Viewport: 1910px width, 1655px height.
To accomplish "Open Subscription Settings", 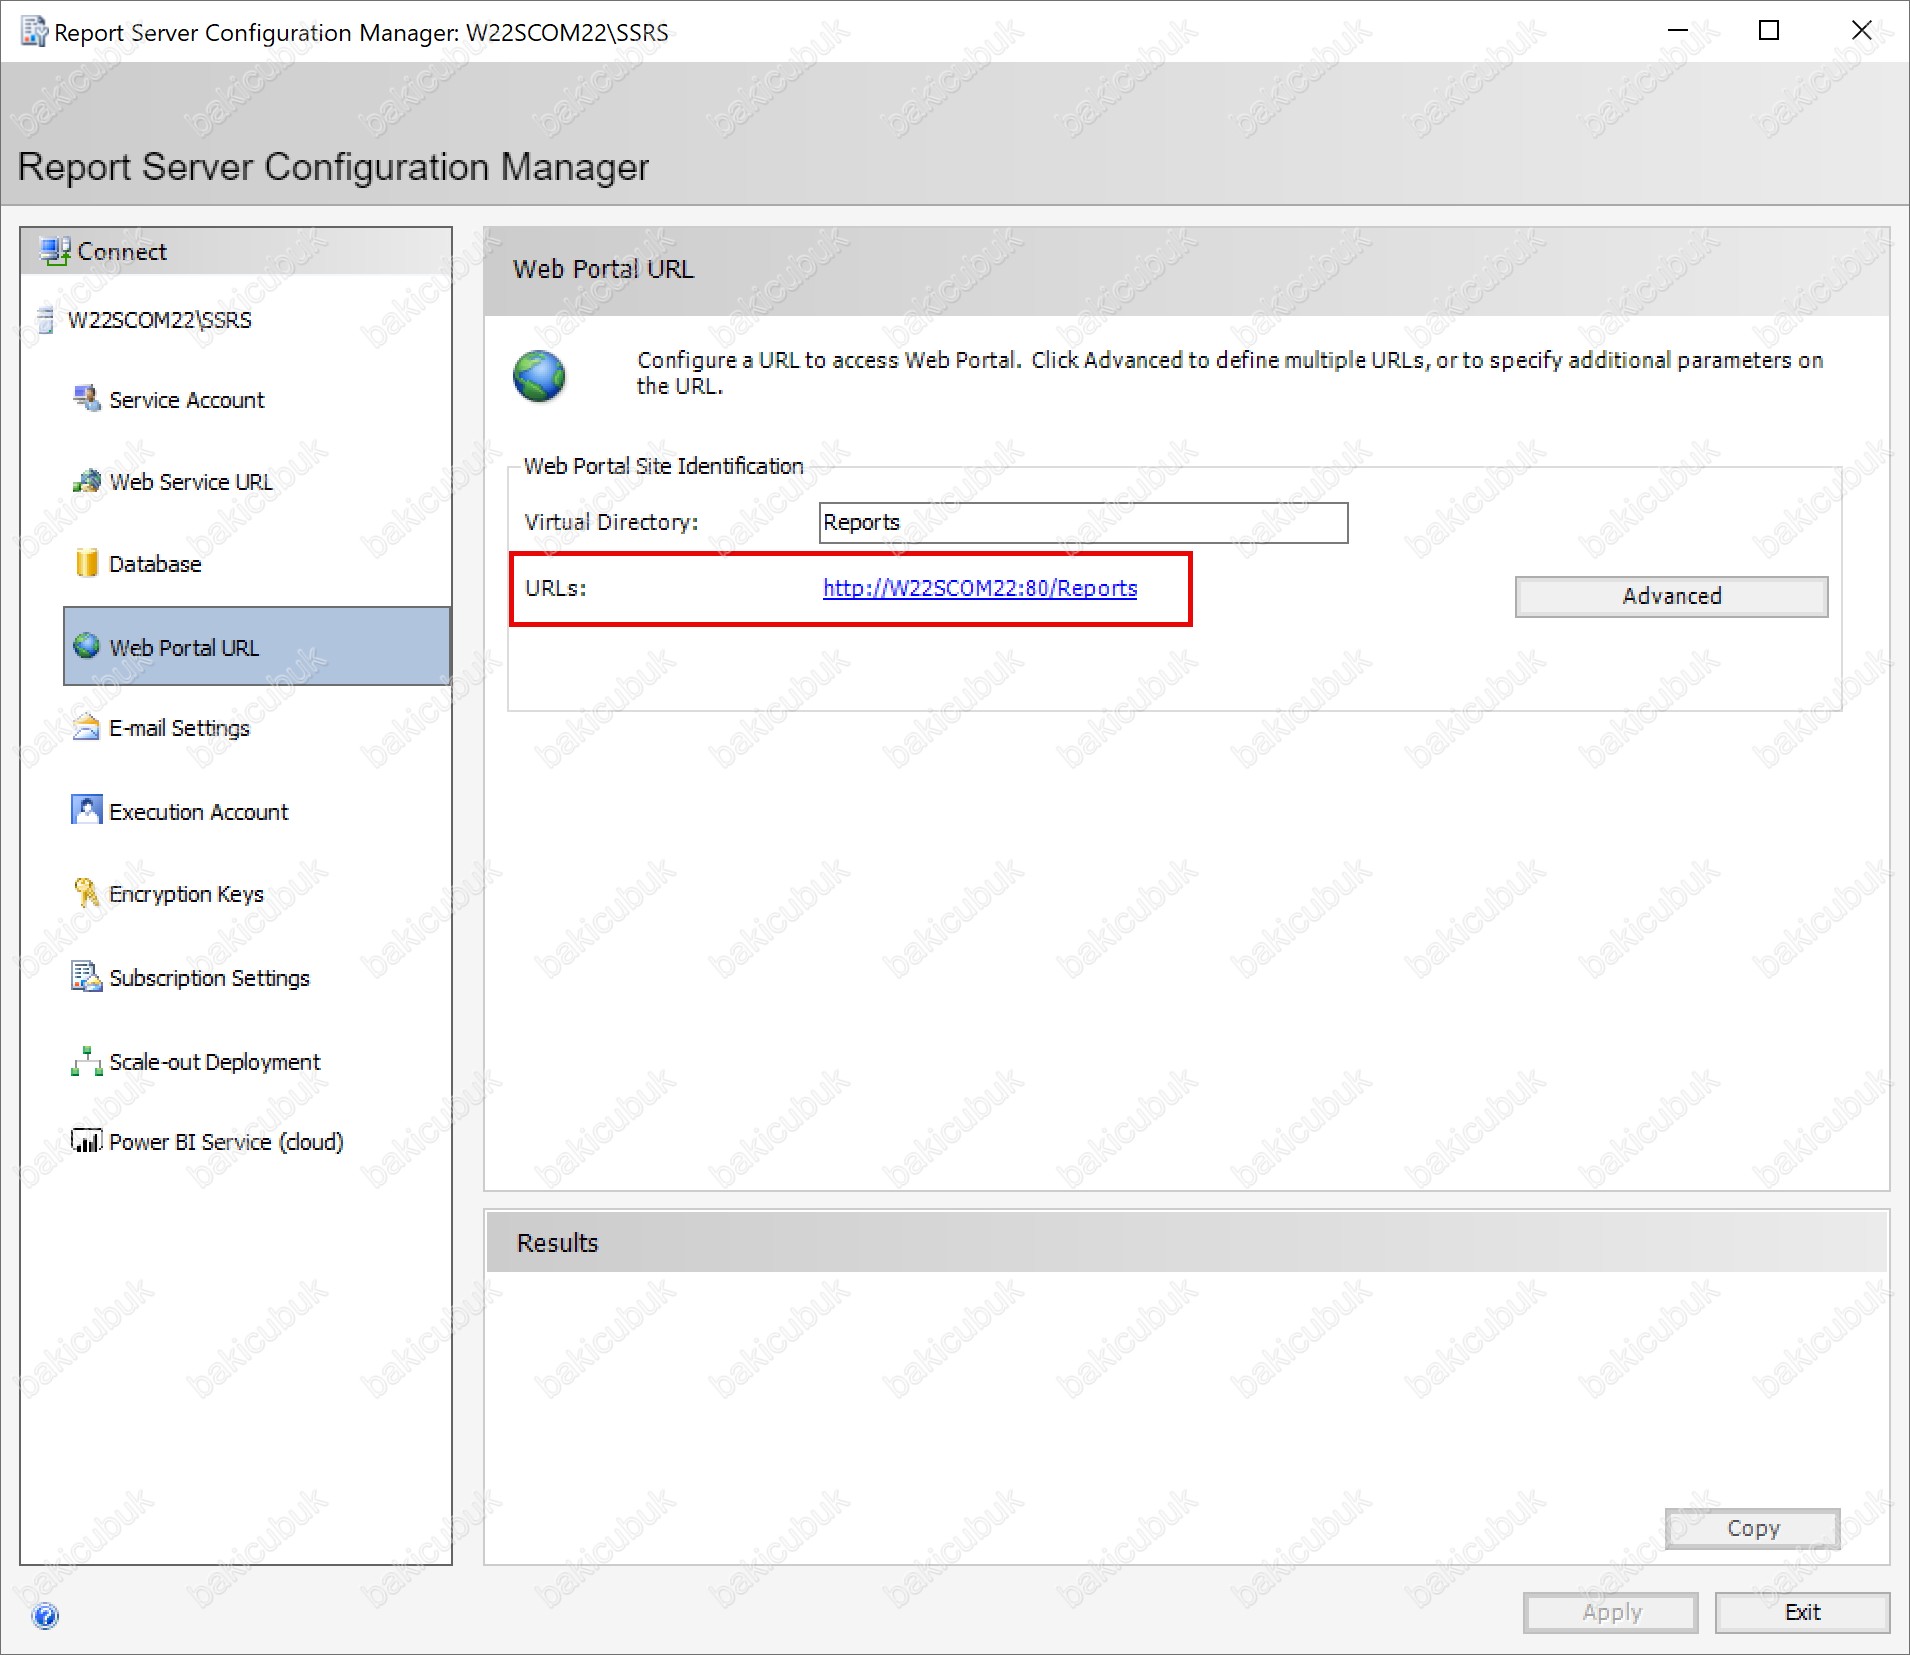I will point(209,978).
